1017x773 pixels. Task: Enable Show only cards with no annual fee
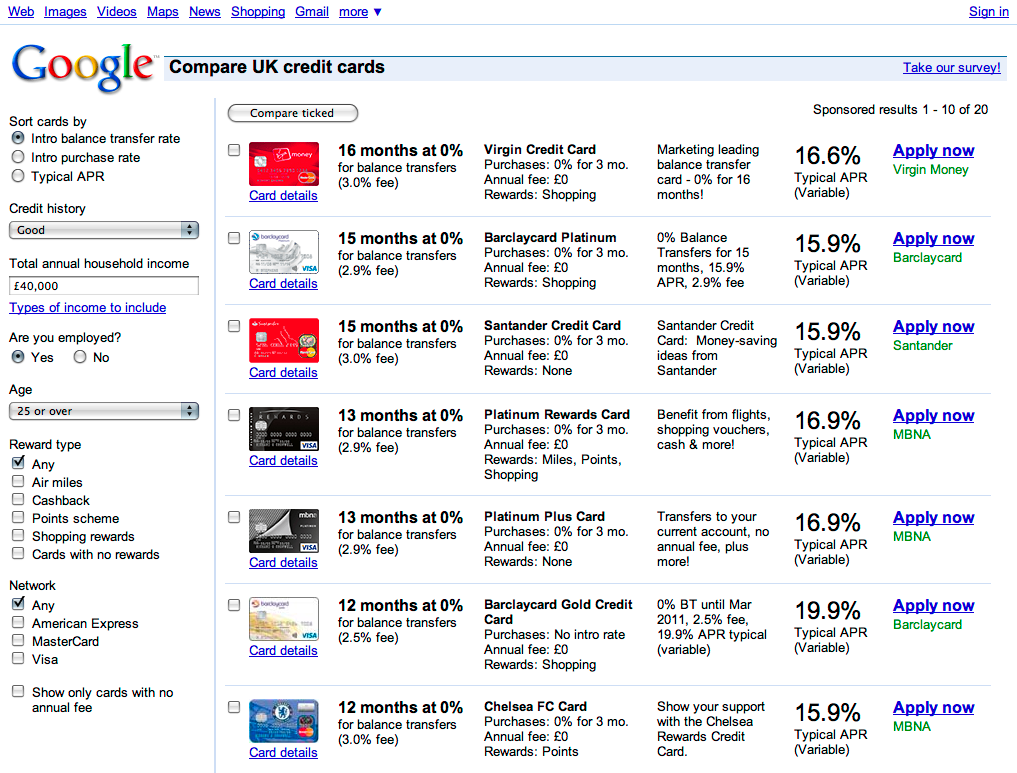(18, 691)
